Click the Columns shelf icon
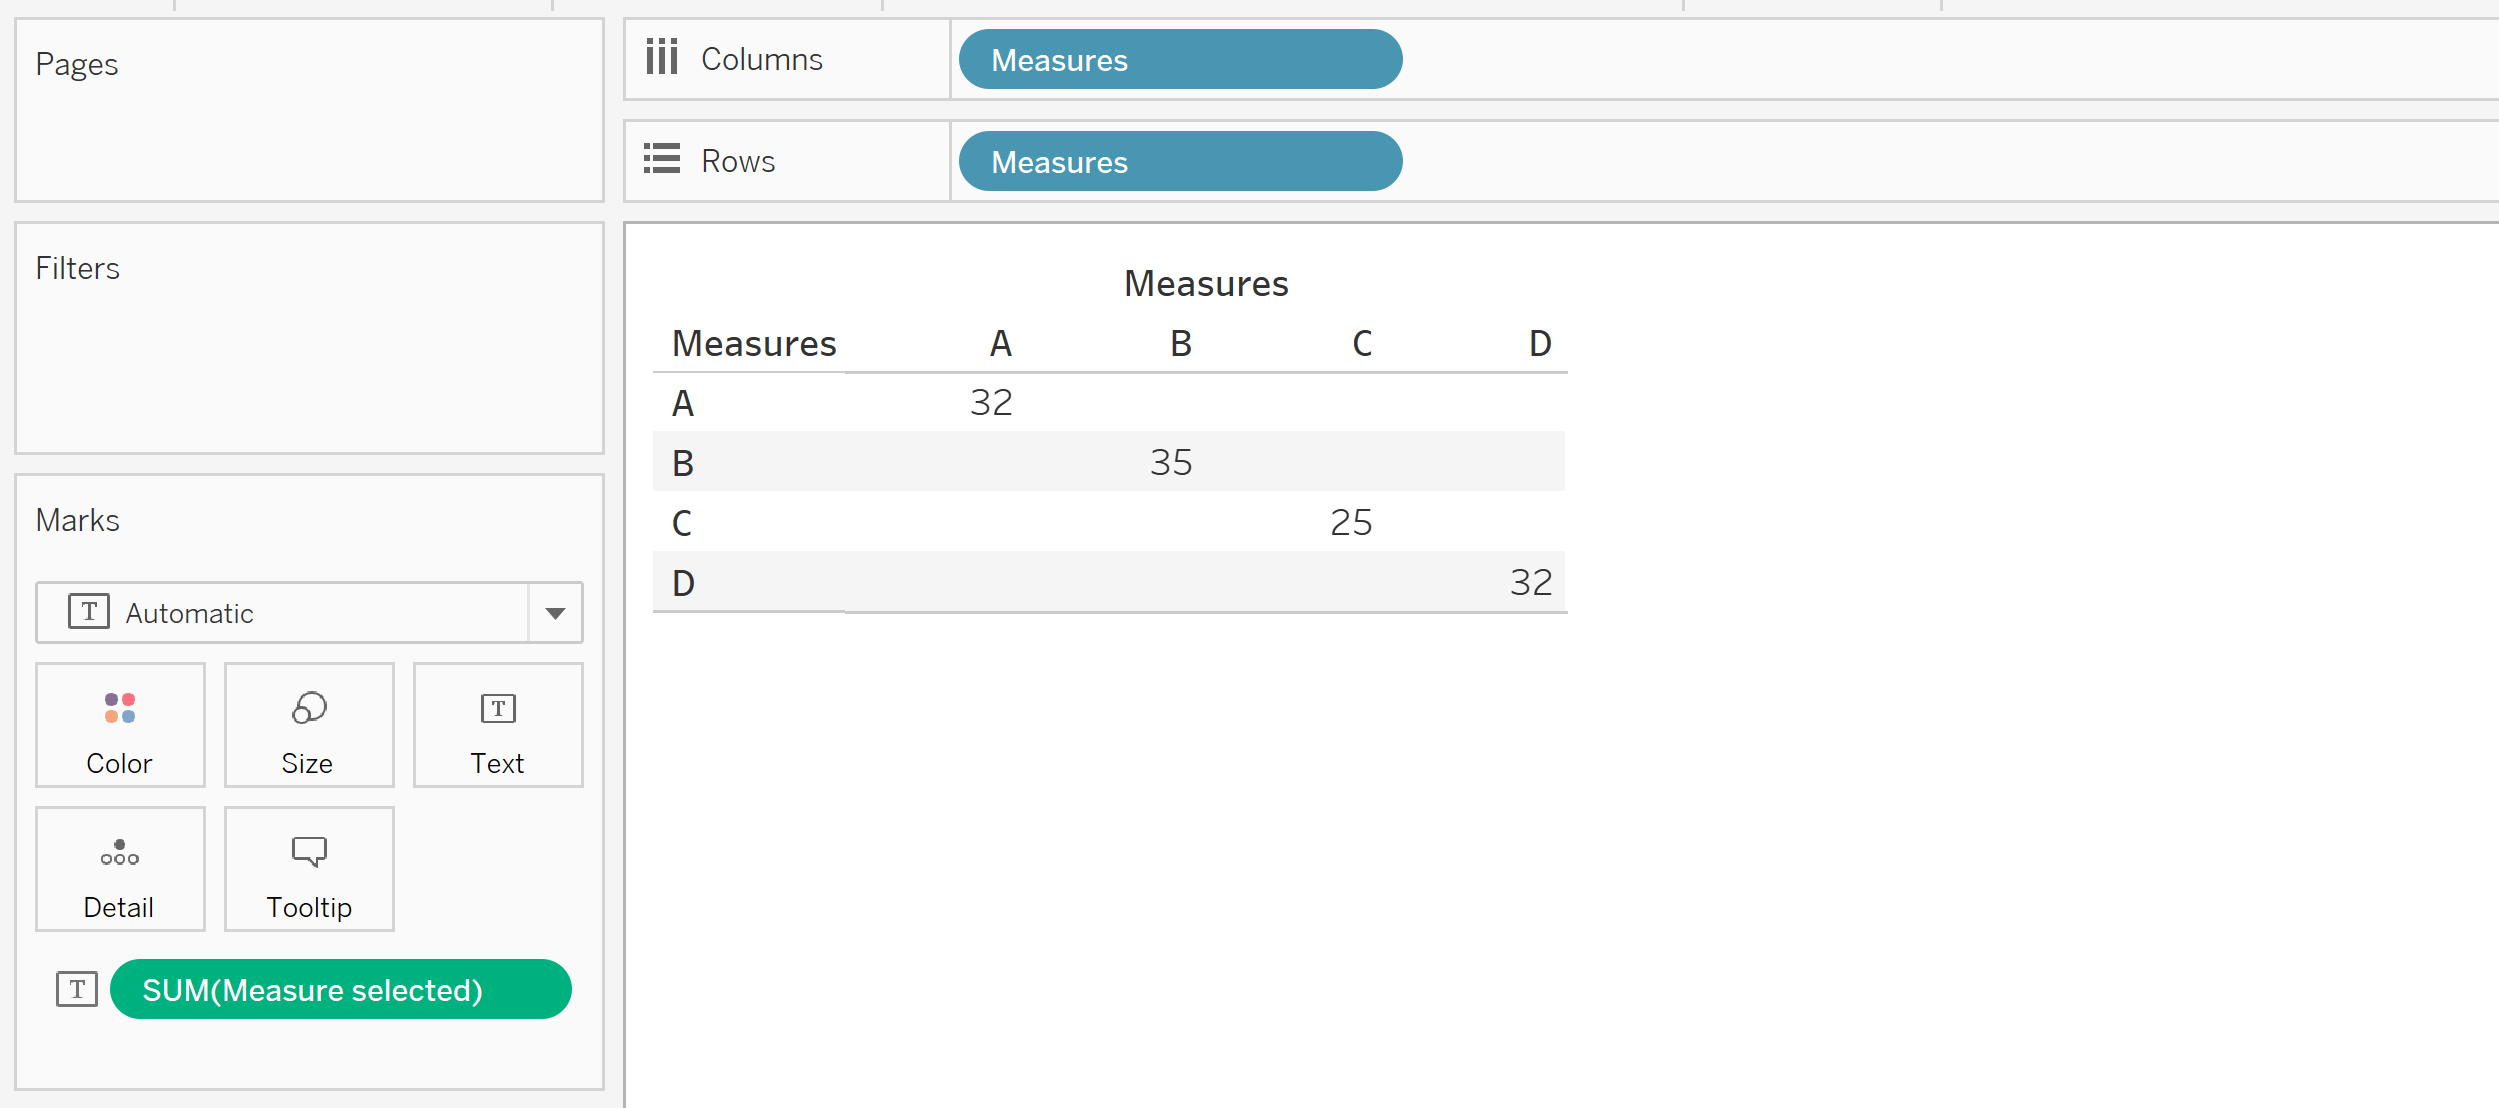This screenshot has height=1108, width=2499. tap(662, 57)
